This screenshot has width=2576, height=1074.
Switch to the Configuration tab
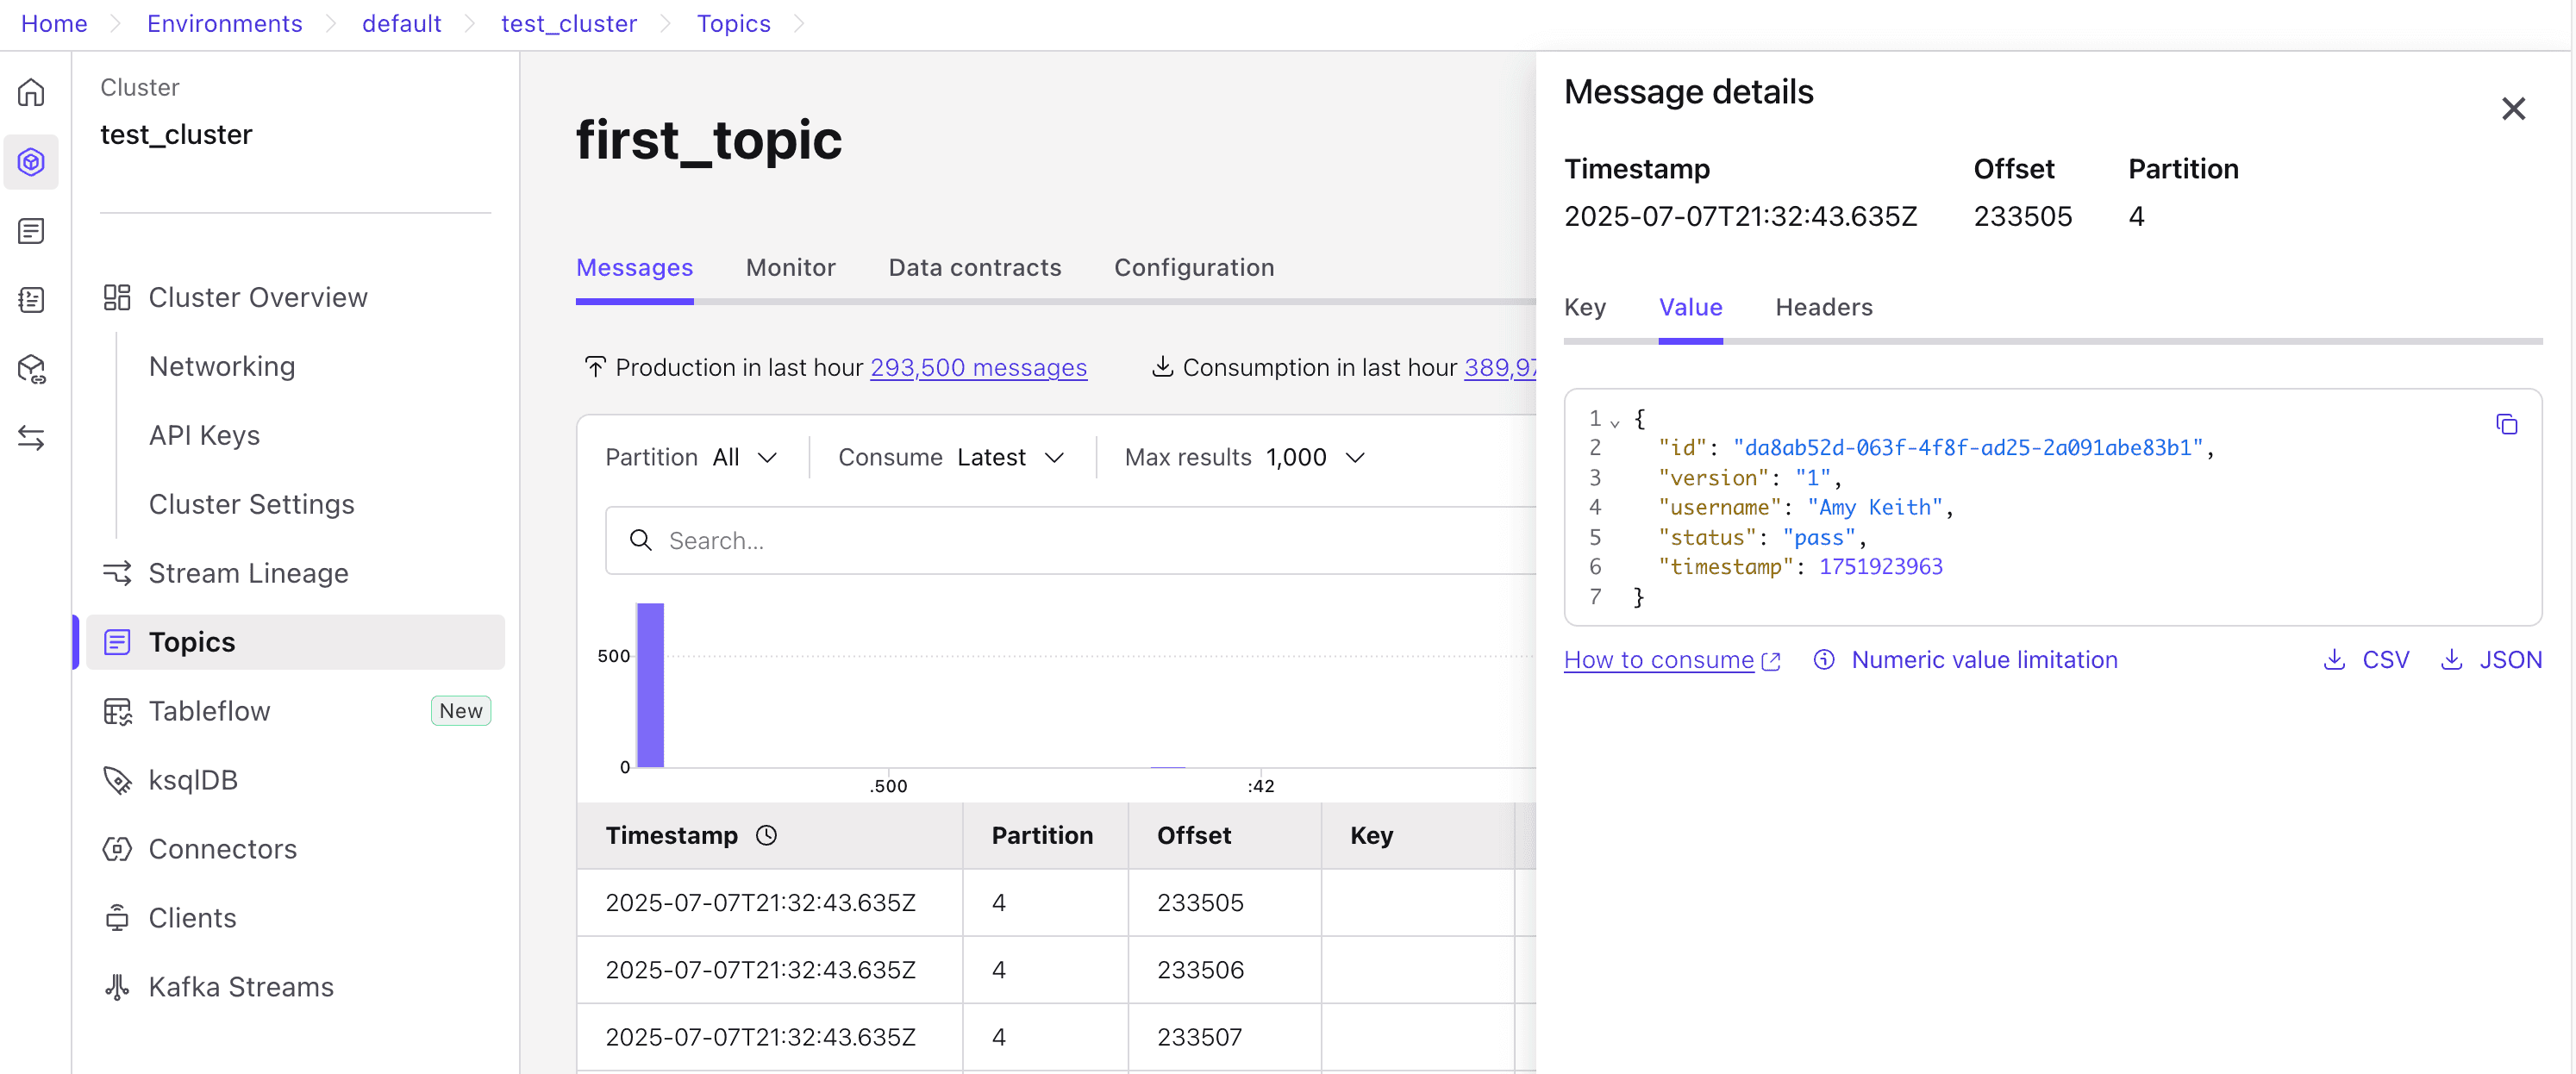tap(1194, 267)
